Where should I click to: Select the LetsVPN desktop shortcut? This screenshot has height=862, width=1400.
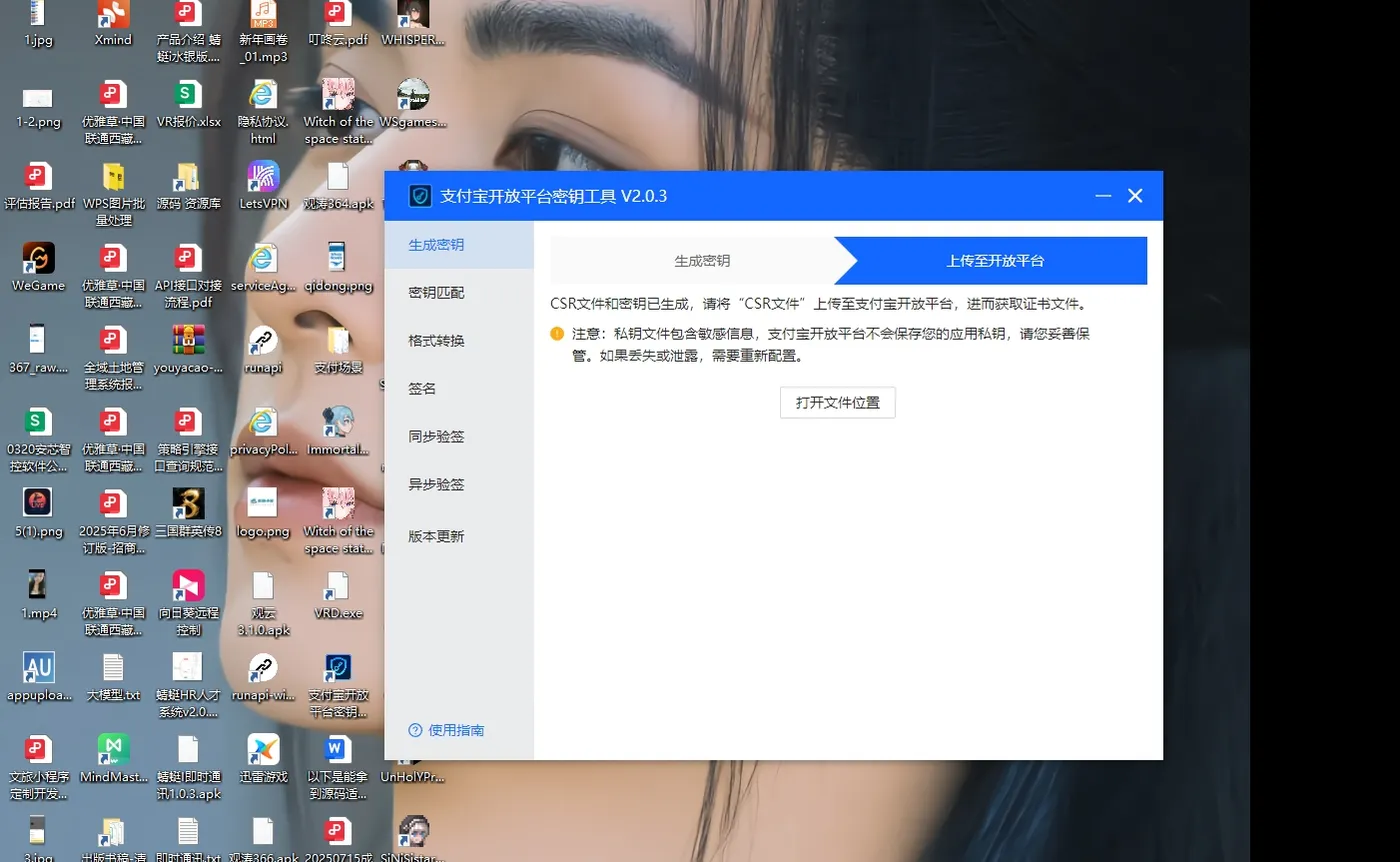pyautogui.click(x=263, y=187)
